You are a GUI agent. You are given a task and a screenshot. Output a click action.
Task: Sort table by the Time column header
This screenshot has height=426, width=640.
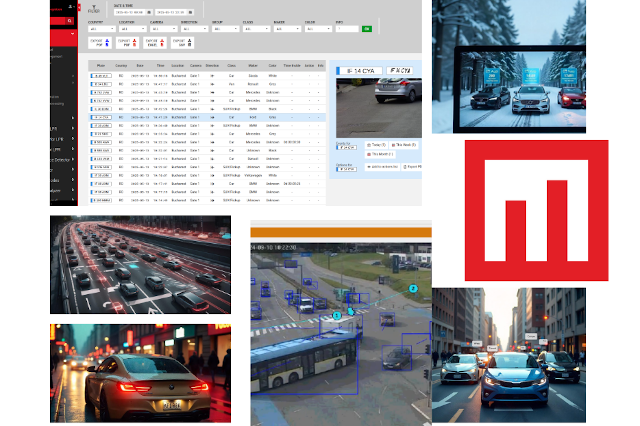click(160, 66)
